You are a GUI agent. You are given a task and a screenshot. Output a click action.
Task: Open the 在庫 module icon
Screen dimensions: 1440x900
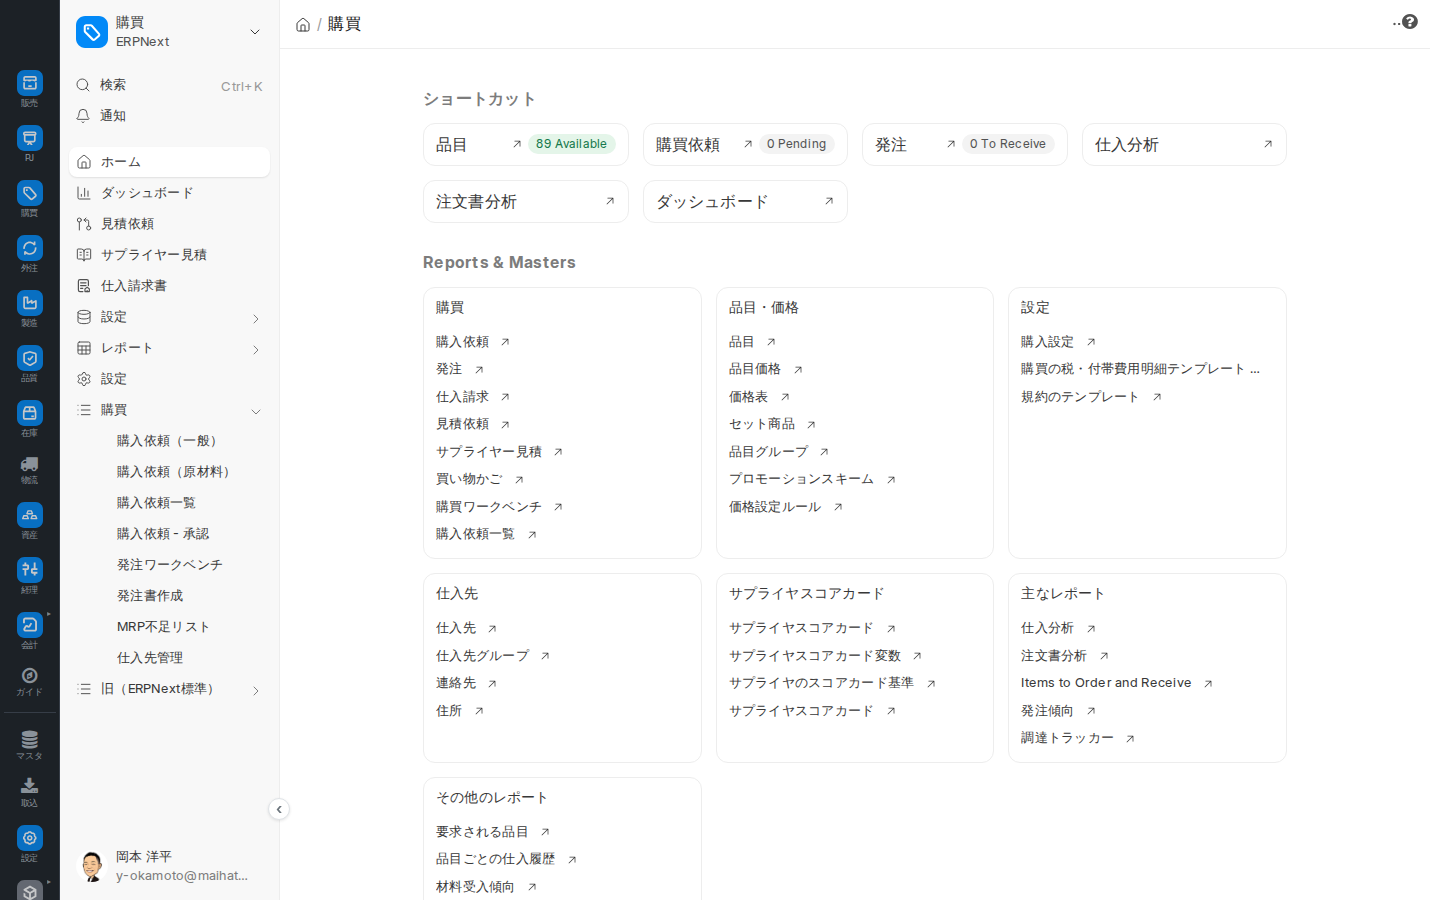[x=30, y=418]
